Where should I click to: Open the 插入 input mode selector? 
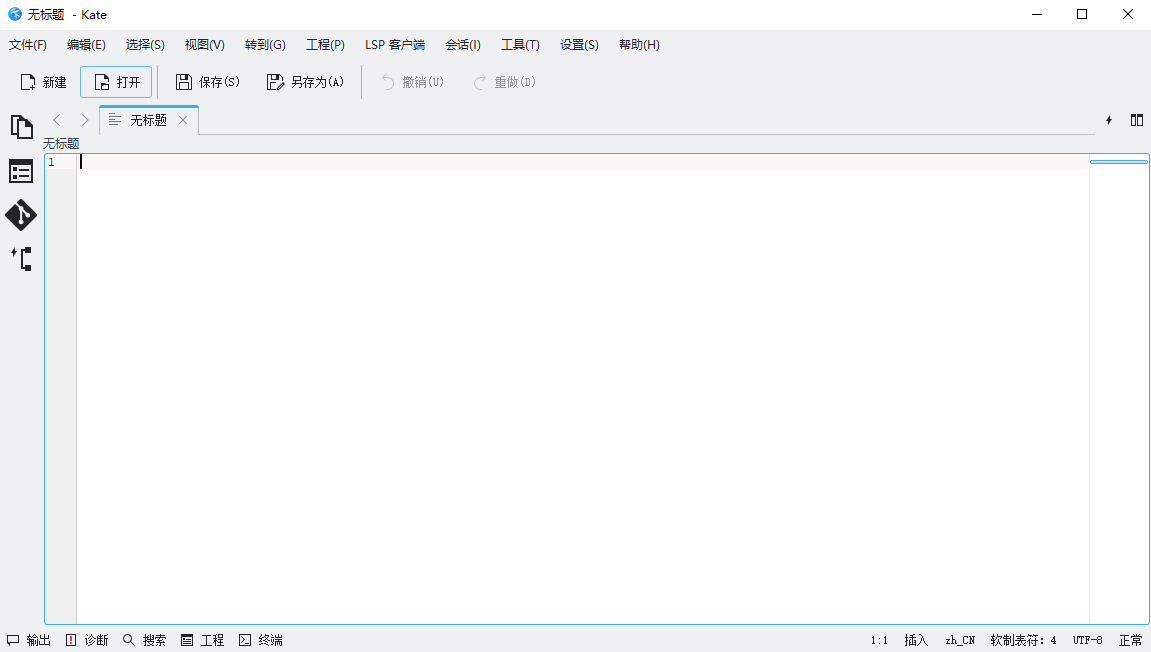(916, 639)
